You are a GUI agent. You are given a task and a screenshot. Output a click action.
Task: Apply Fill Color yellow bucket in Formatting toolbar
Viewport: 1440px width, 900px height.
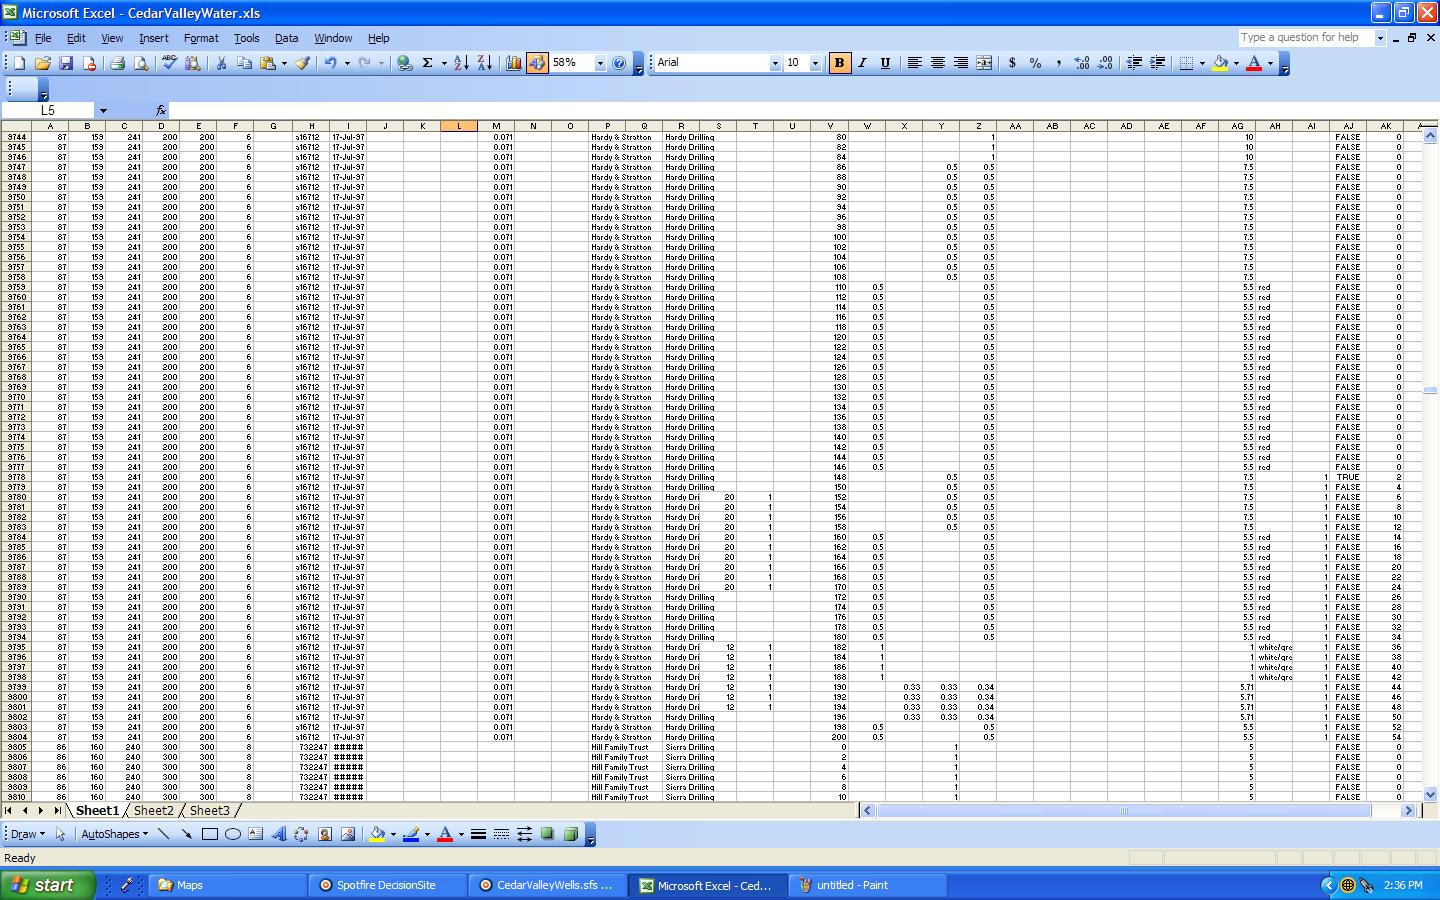pyautogui.click(x=1220, y=63)
